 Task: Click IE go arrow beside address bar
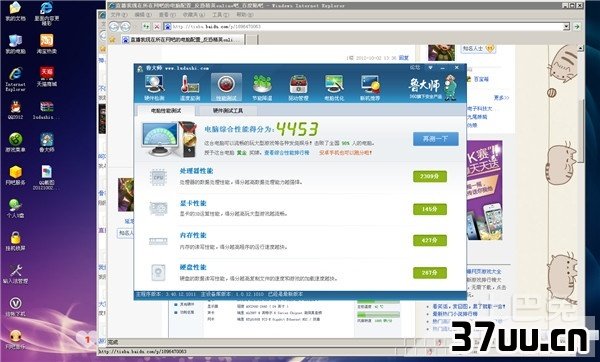577,26
